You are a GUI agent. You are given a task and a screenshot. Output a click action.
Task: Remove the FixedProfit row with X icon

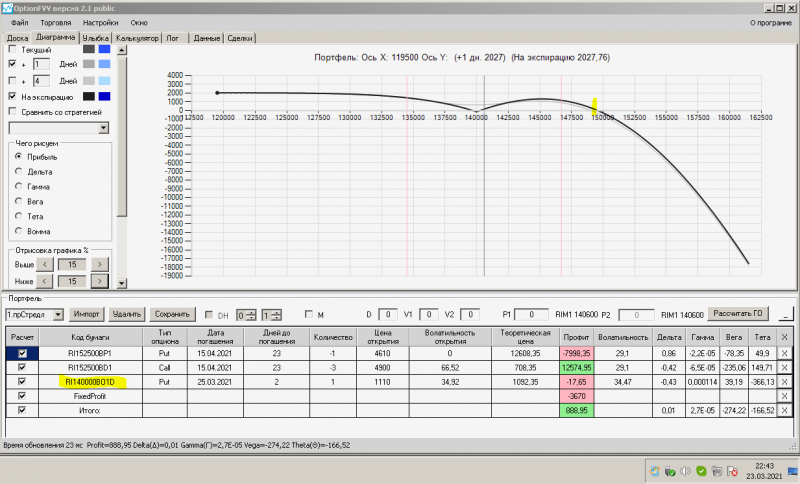pos(784,396)
